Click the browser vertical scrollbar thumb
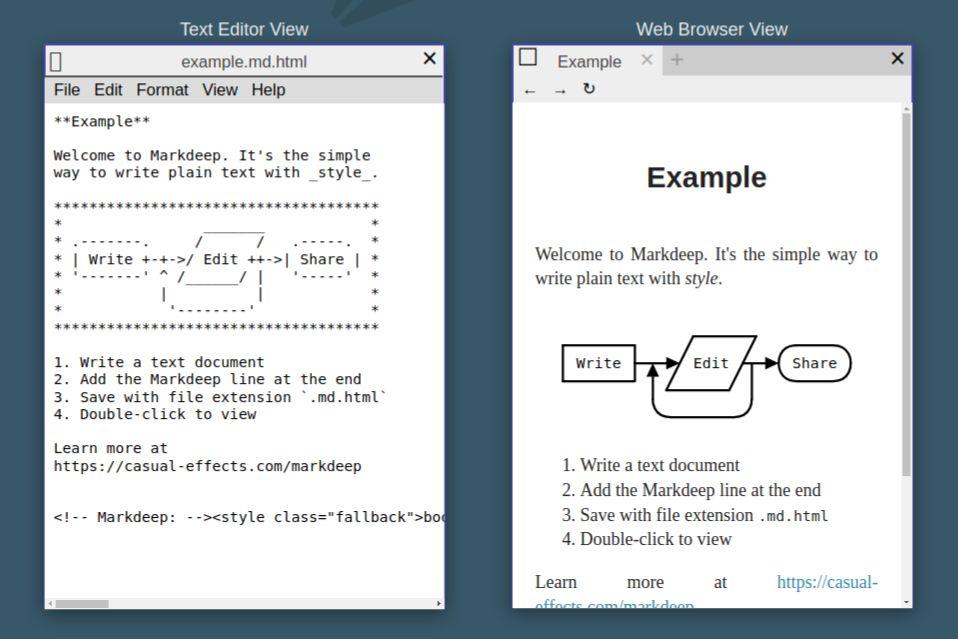This screenshot has height=639, width=958. (x=907, y=295)
